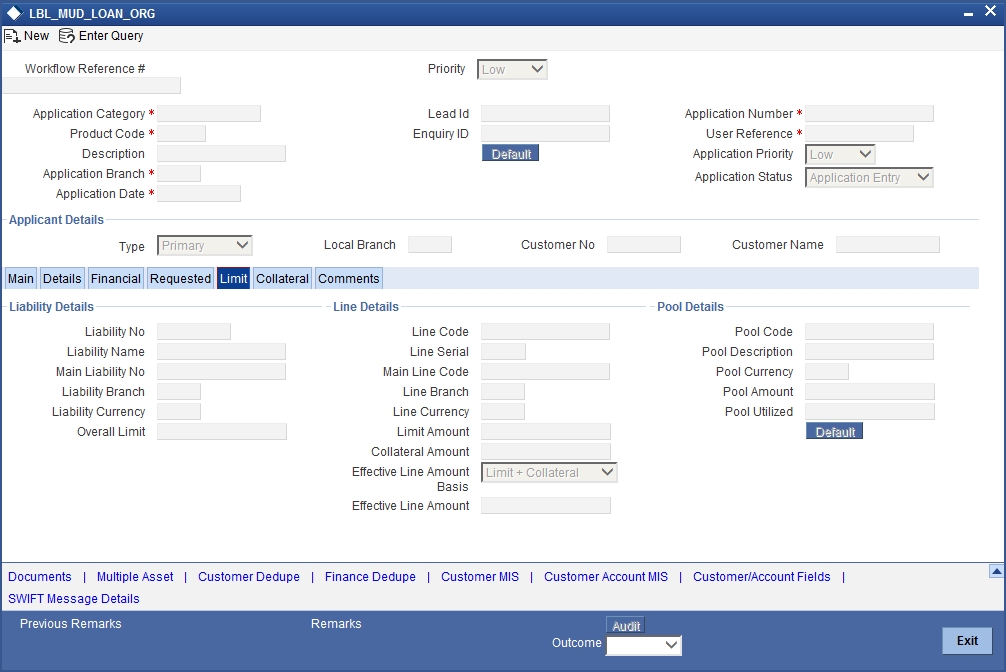Open the Comments tab
This screenshot has height=672, width=1006.
(x=349, y=279)
